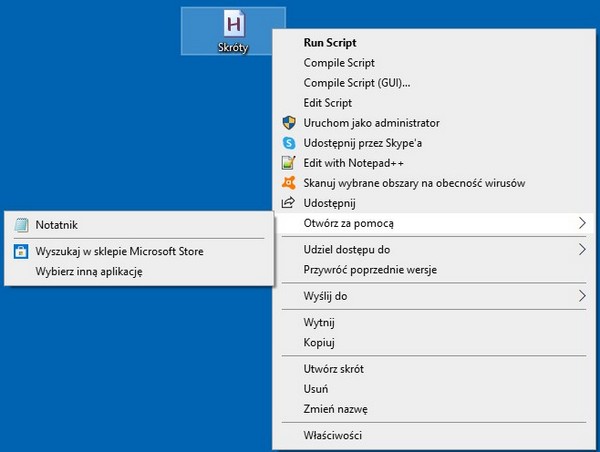This screenshot has width=600, height=452.
Task: Click the shield icon beside Uruchom jako administrator
Action: click(x=289, y=123)
